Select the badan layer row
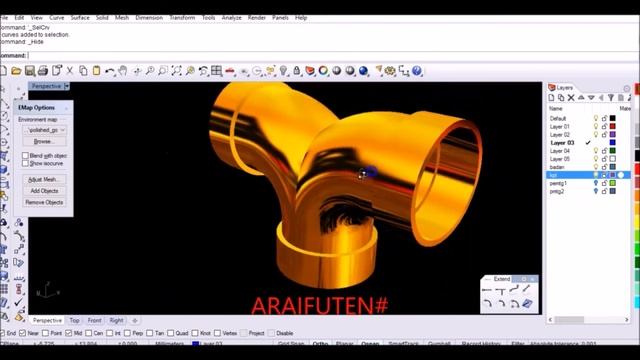Screen dimensions: 640x360 tap(588, 167)
